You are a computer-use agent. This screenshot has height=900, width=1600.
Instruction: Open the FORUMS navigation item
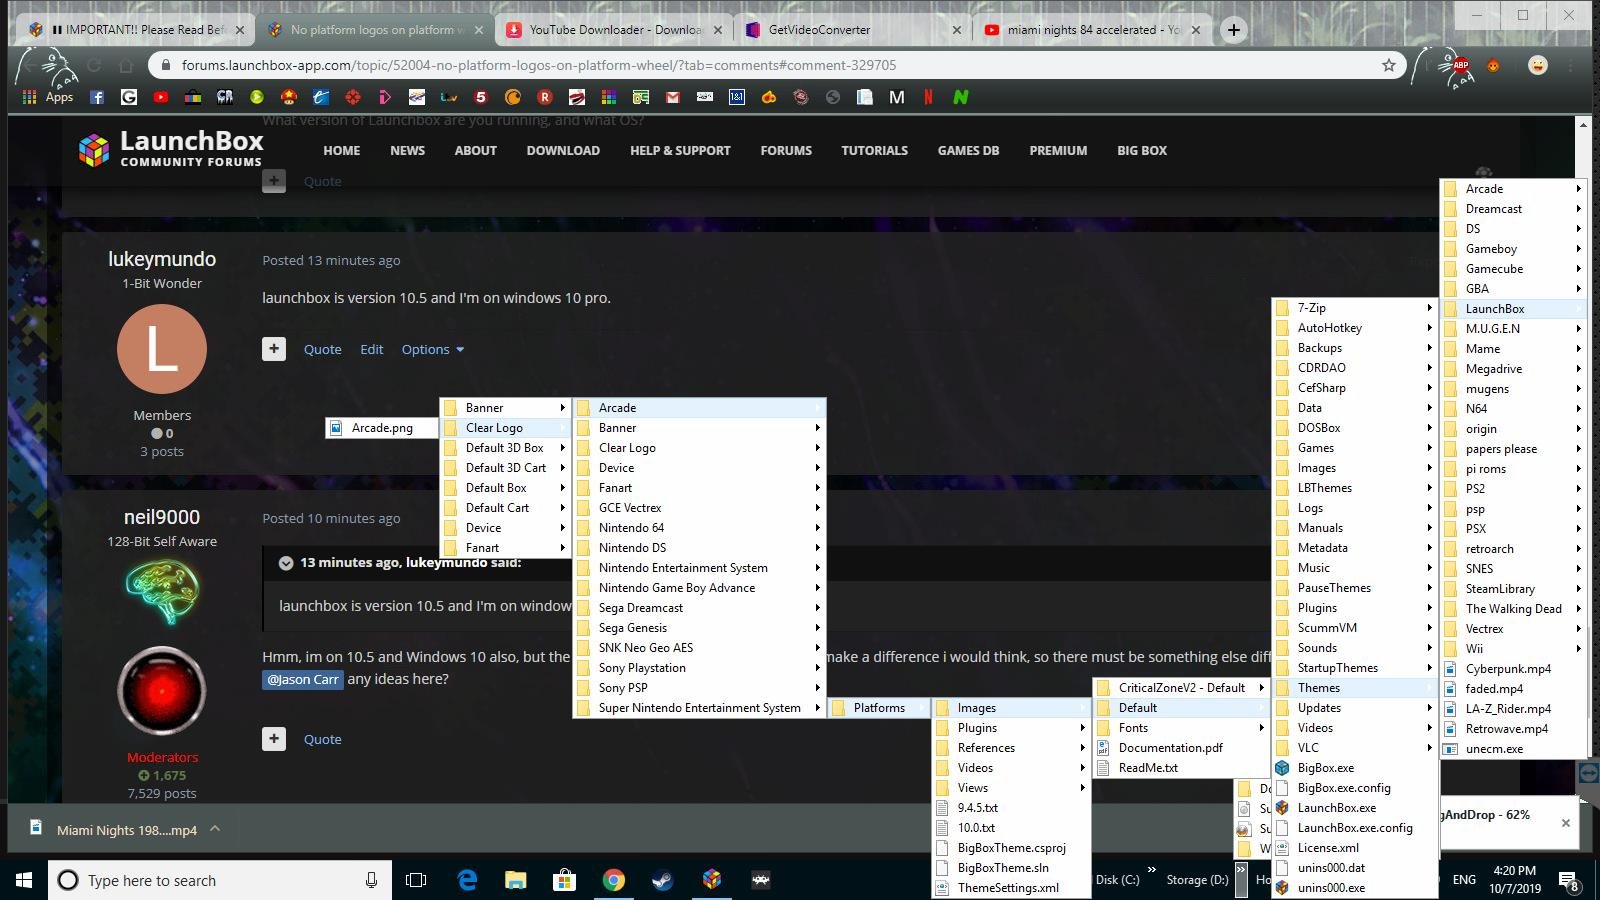click(x=786, y=151)
